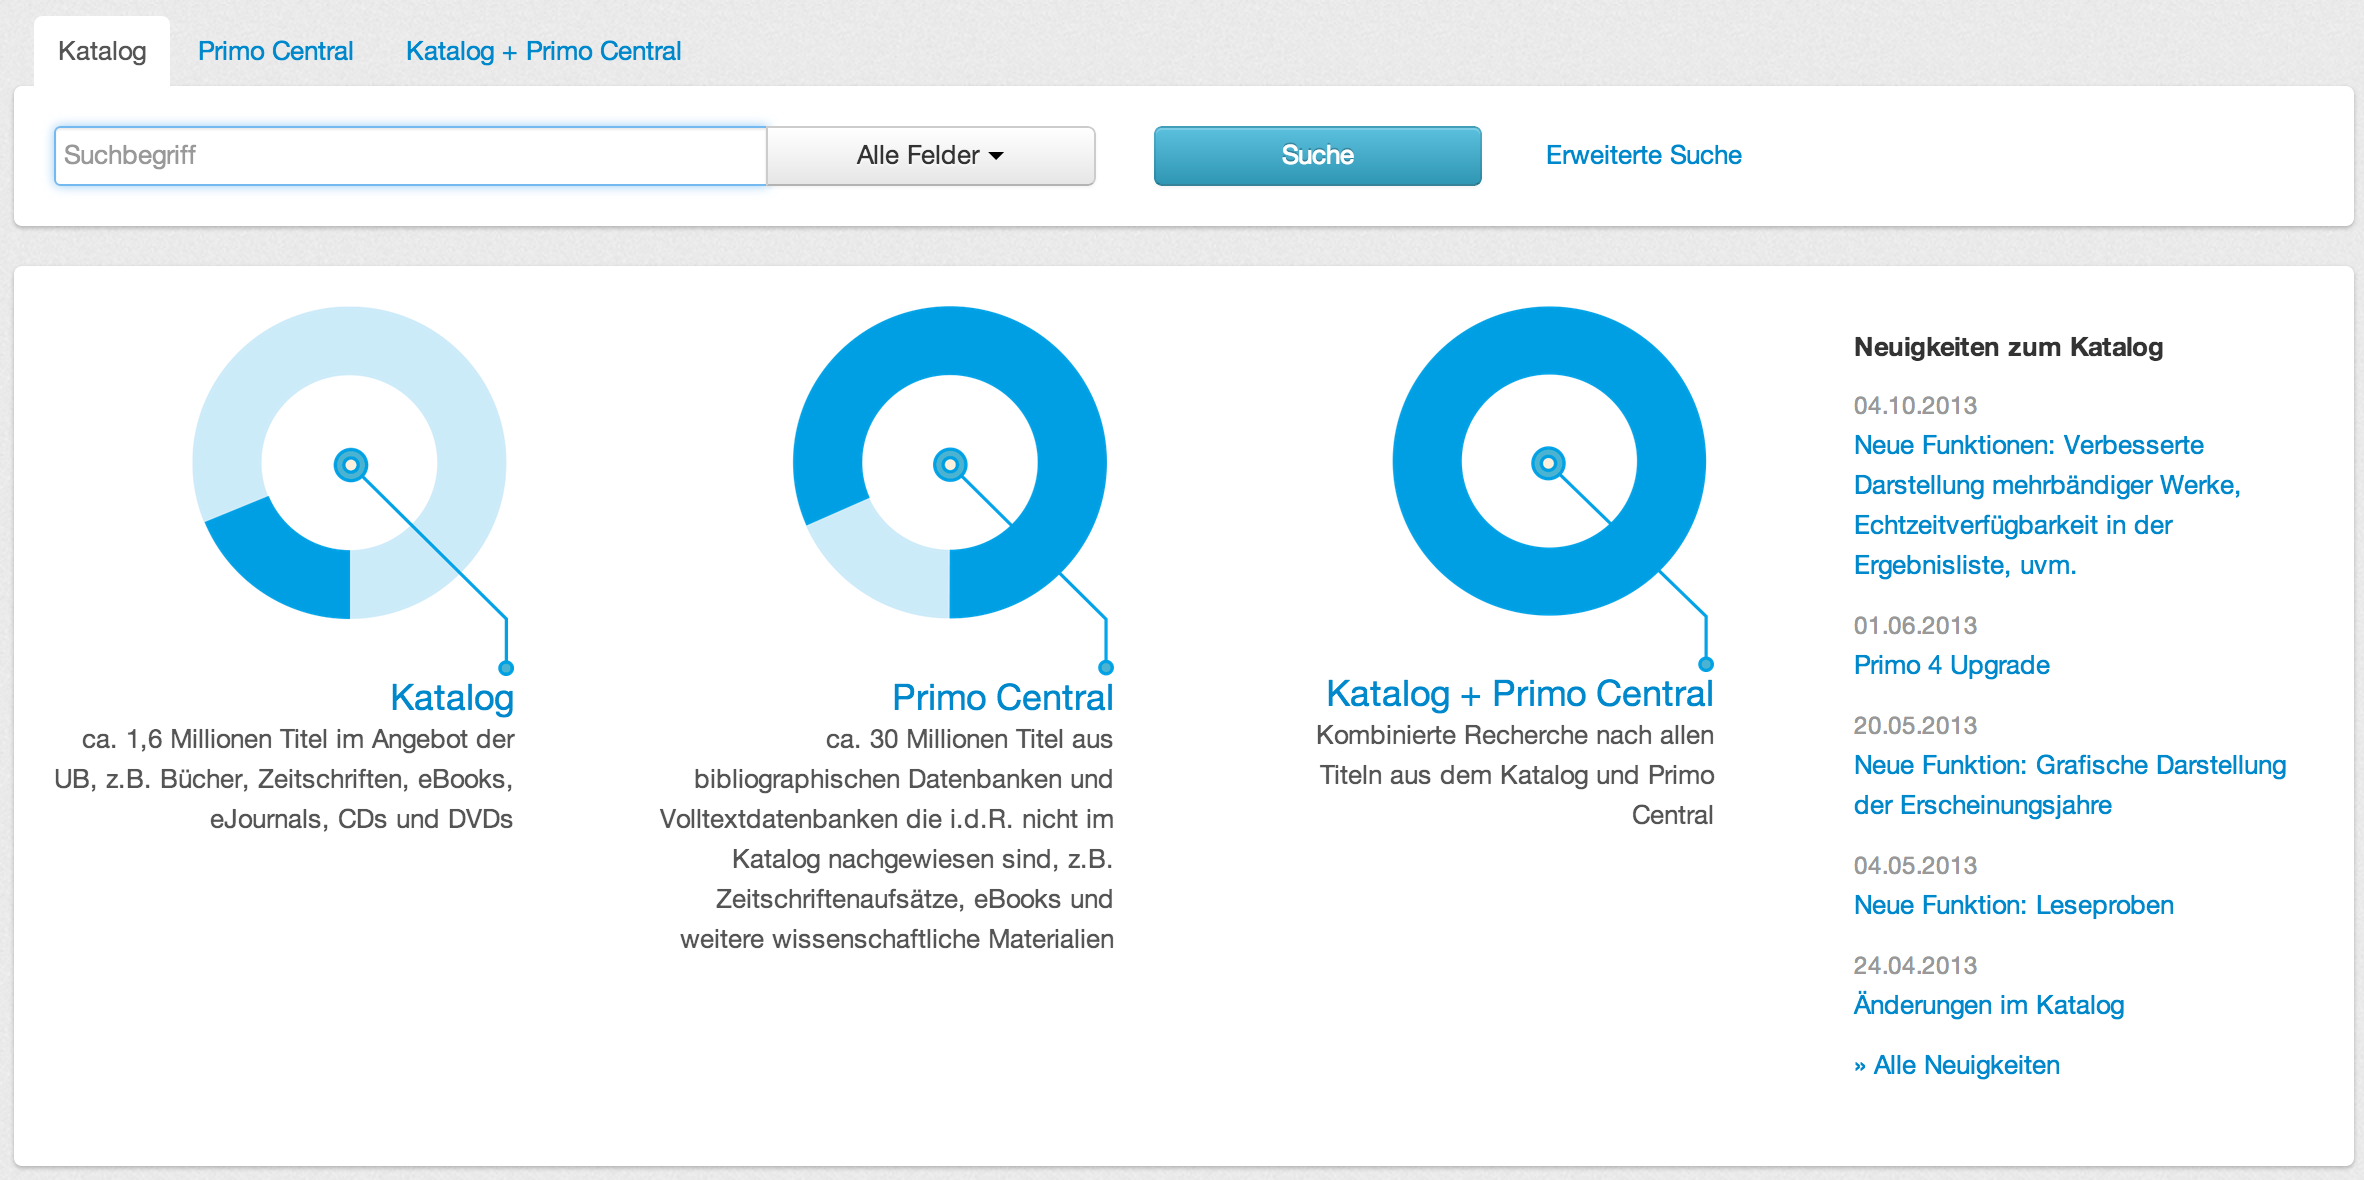
Task: Click the 'Neuigkeiten zum Katalog' heading
Action: (x=2008, y=347)
